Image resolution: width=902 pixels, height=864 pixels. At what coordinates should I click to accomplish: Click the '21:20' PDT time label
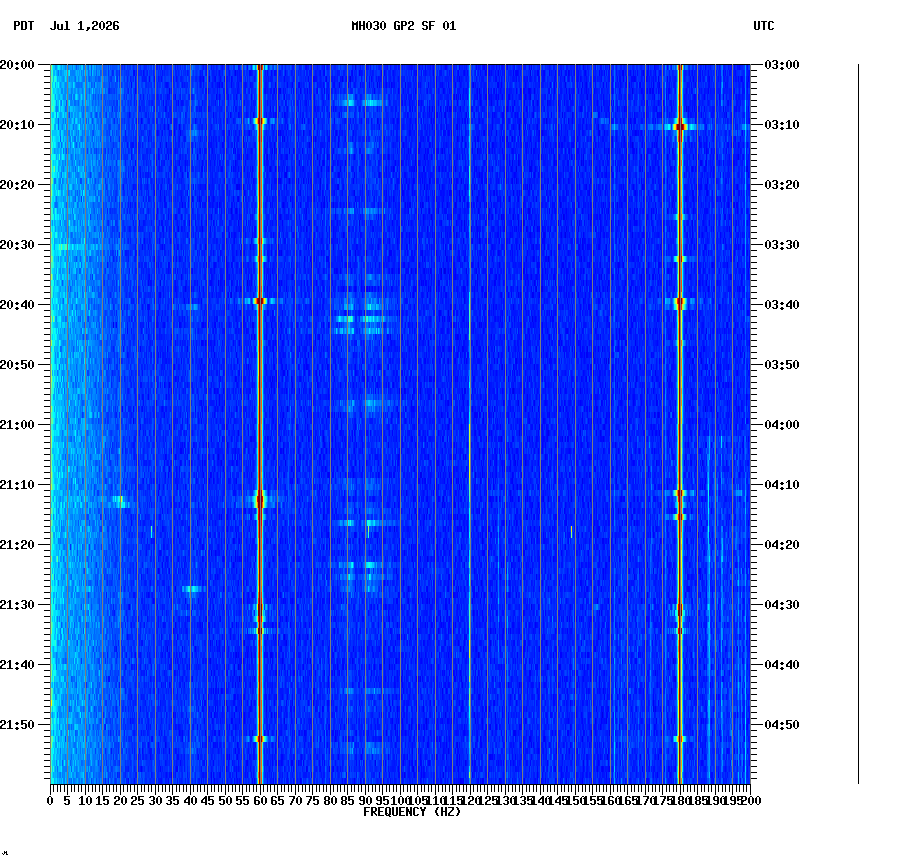[x=17, y=545]
